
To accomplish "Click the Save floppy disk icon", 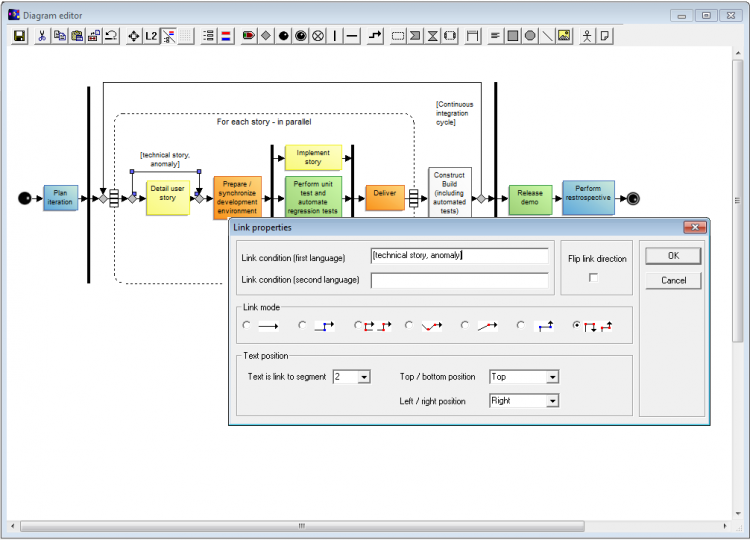I will [x=19, y=36].
